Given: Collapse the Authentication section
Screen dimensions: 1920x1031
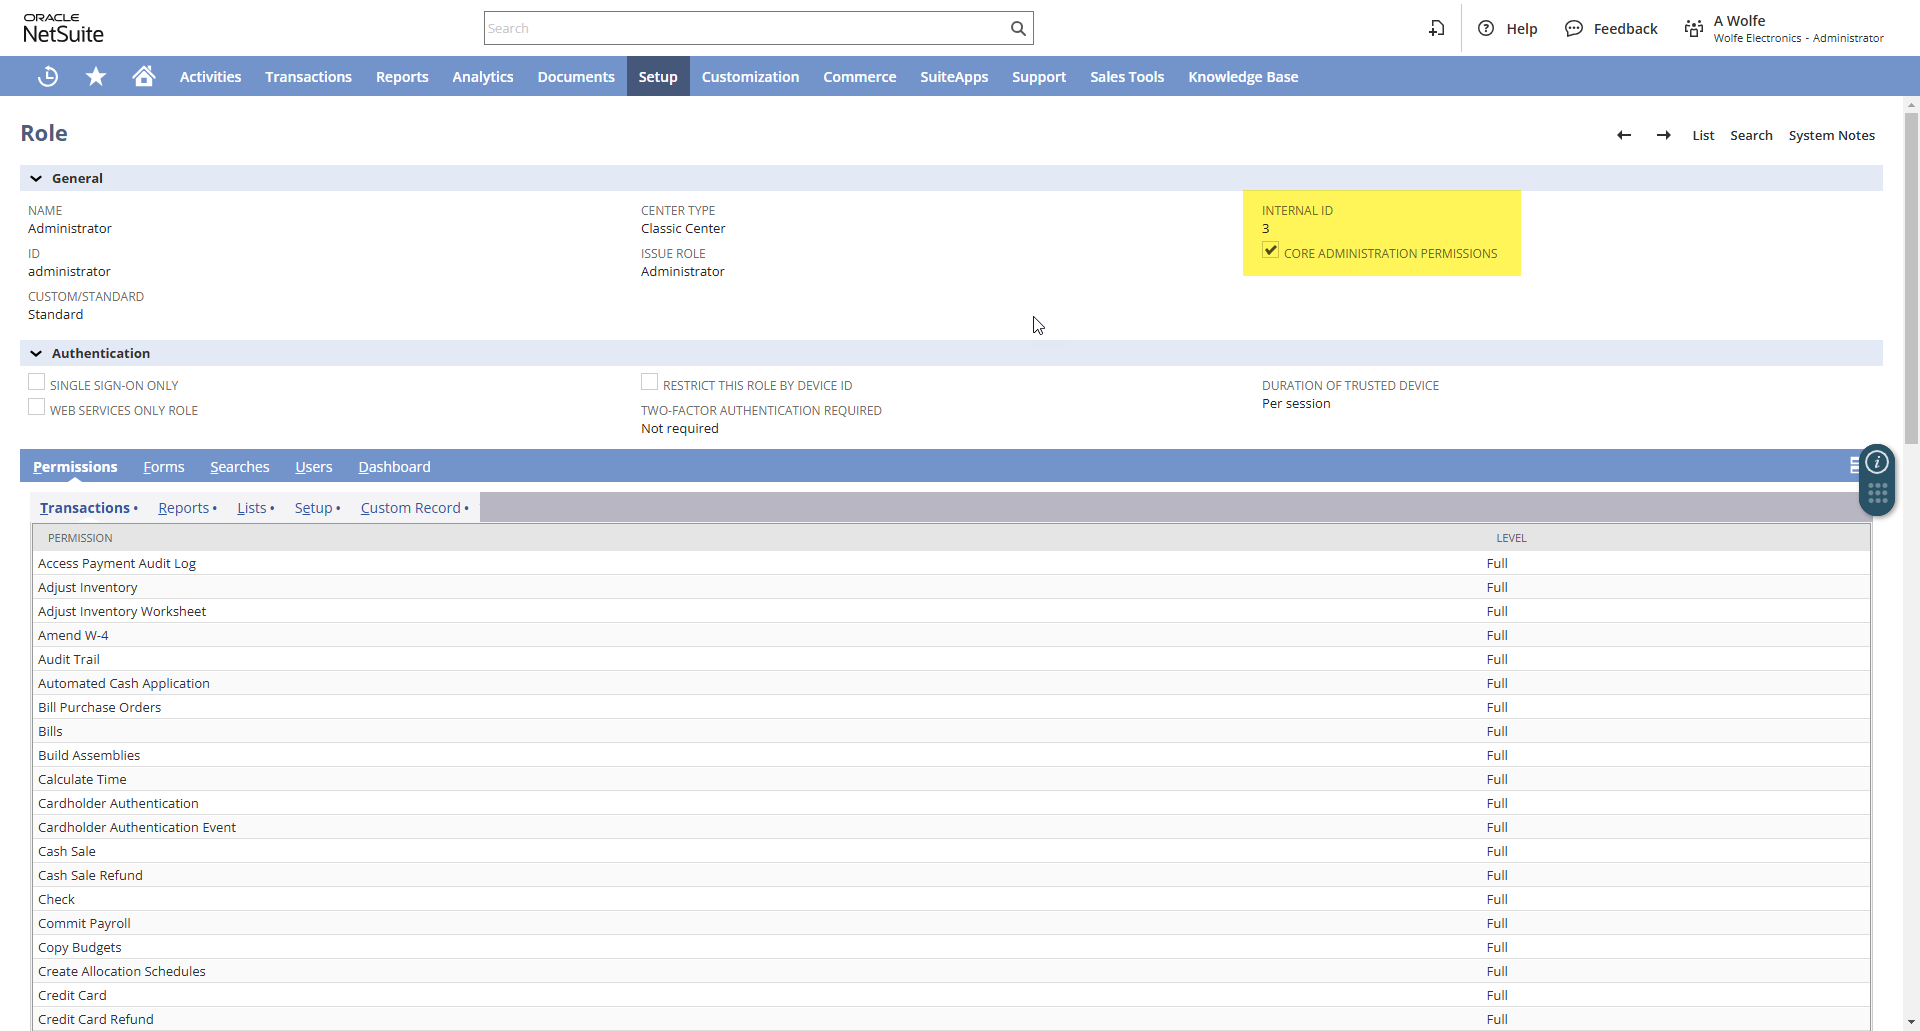Looking at the screenshot, I should coord(36,354).
